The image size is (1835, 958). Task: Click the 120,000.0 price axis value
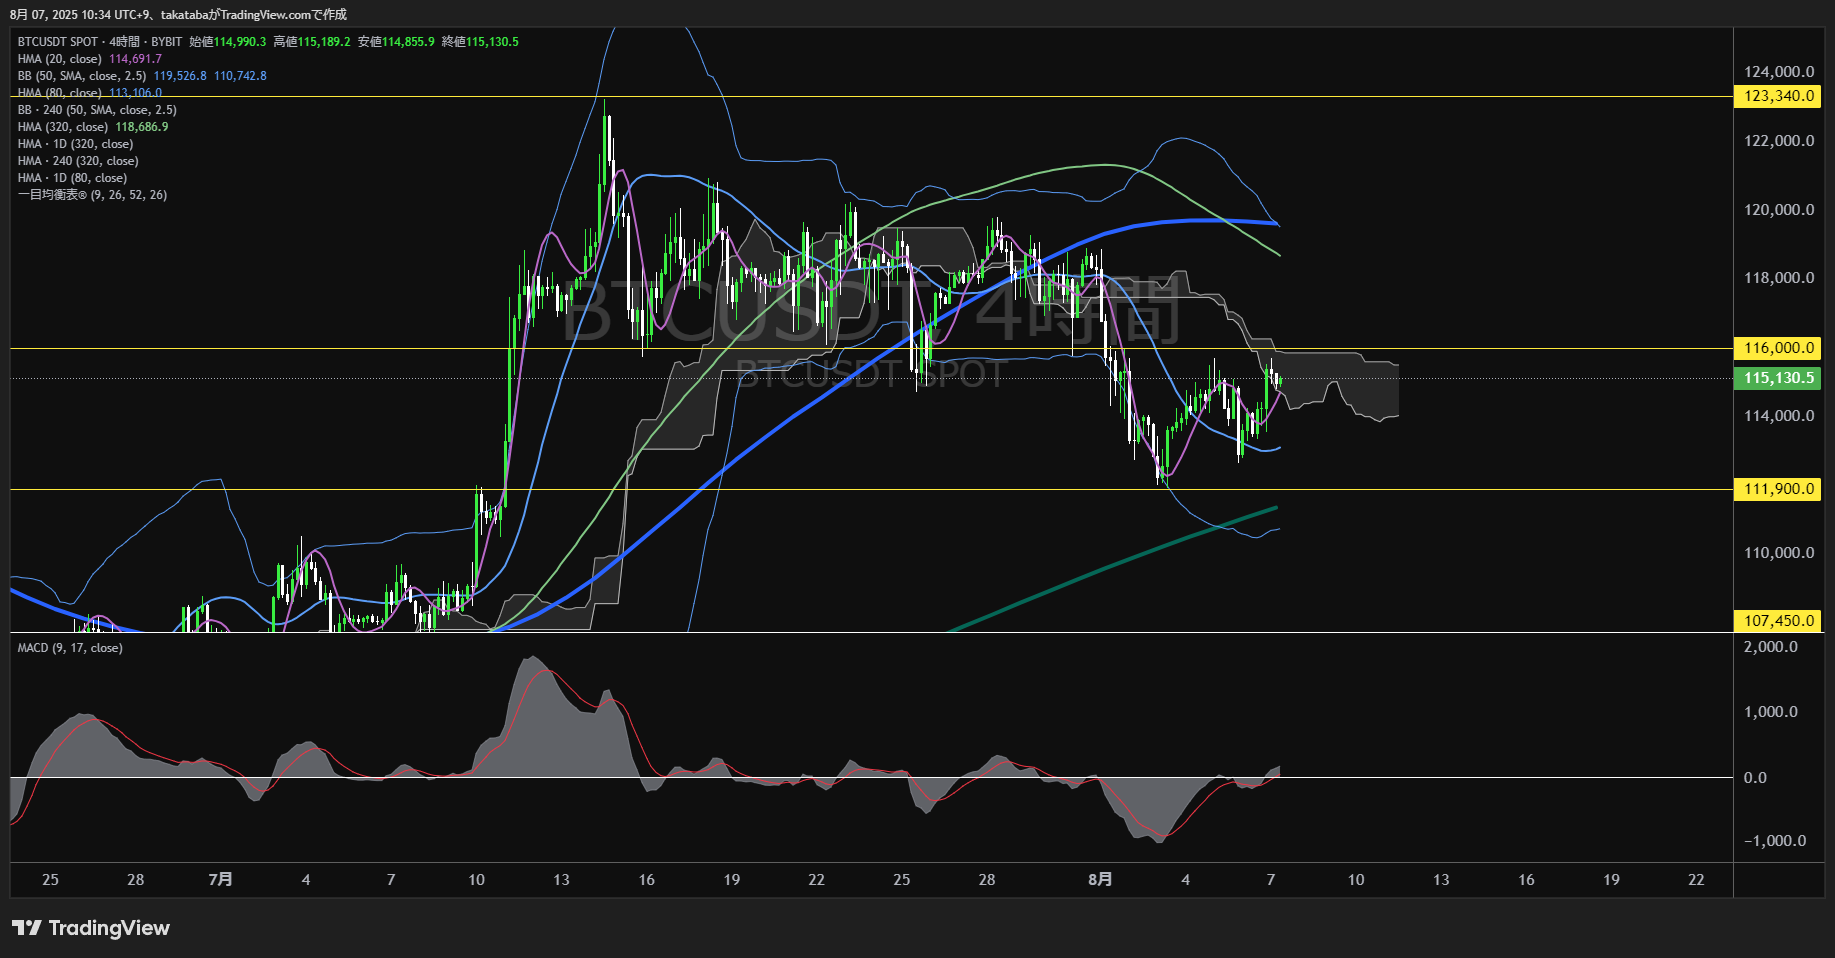click(x=1779, y=210)
